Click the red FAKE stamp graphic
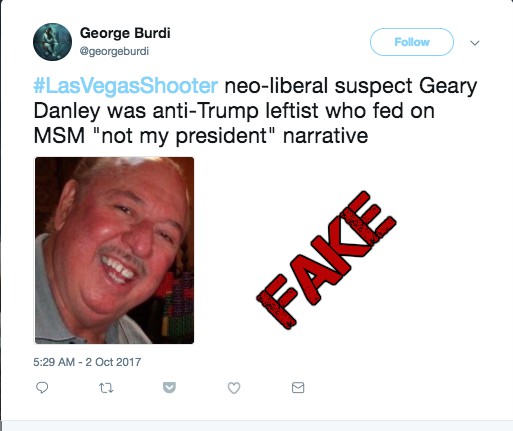The image size is (513, 431). [x=326, y=260]
